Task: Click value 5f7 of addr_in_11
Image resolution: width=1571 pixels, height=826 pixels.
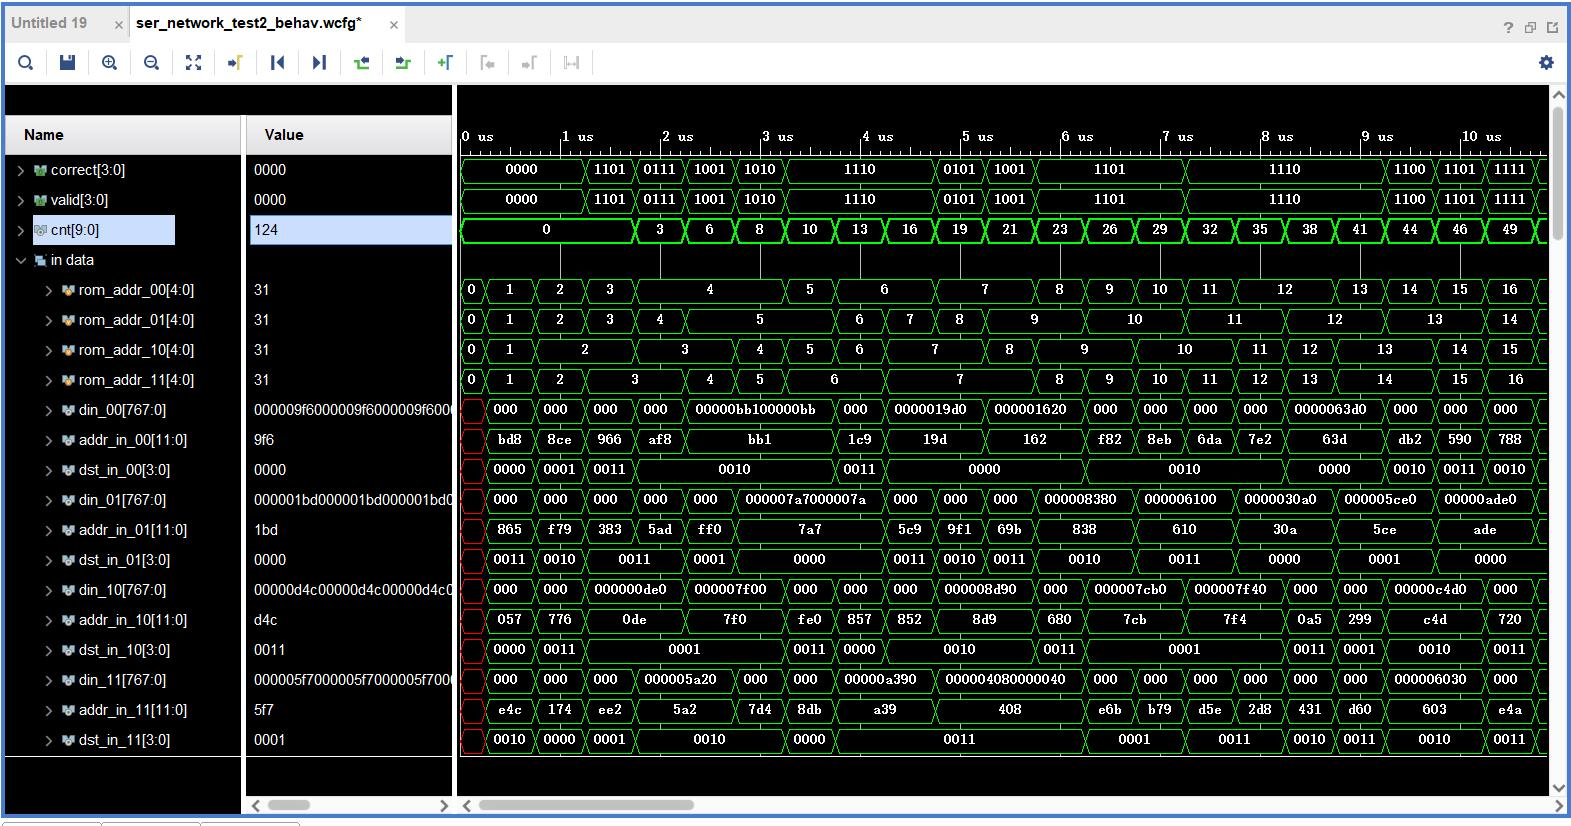Action: [263, 710]
